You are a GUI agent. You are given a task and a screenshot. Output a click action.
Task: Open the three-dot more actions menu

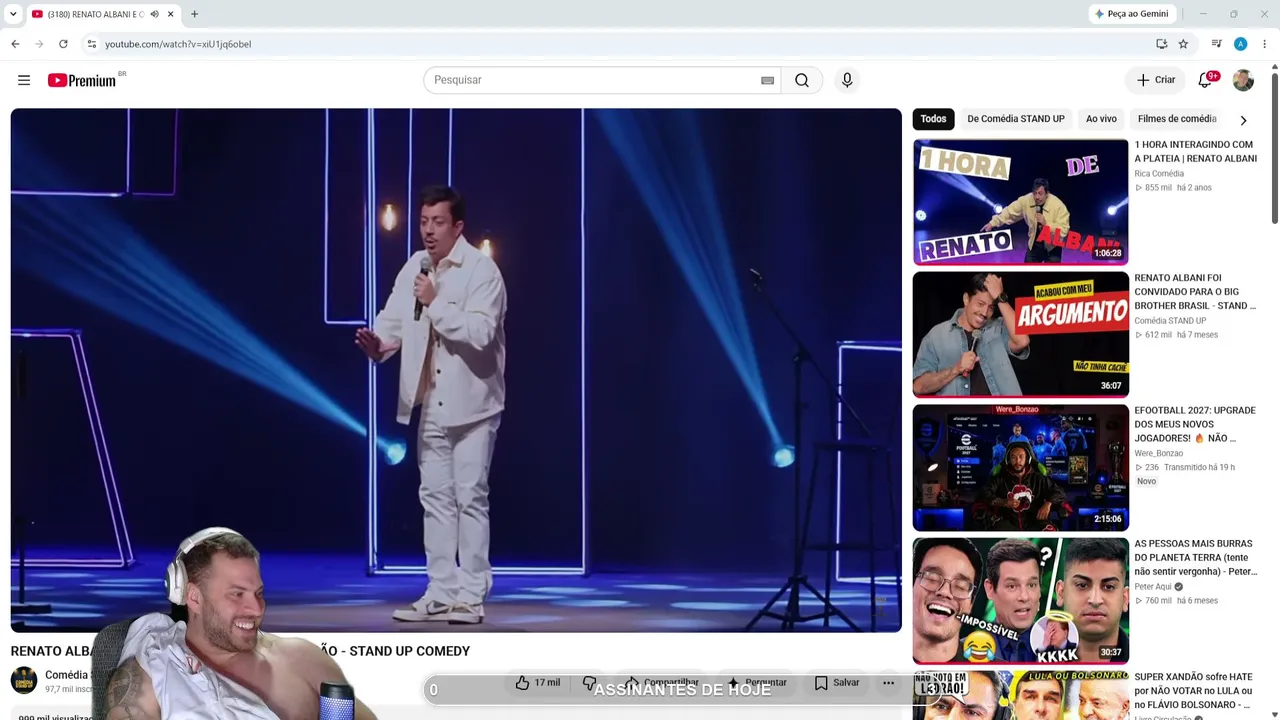(x=888, y=683)
